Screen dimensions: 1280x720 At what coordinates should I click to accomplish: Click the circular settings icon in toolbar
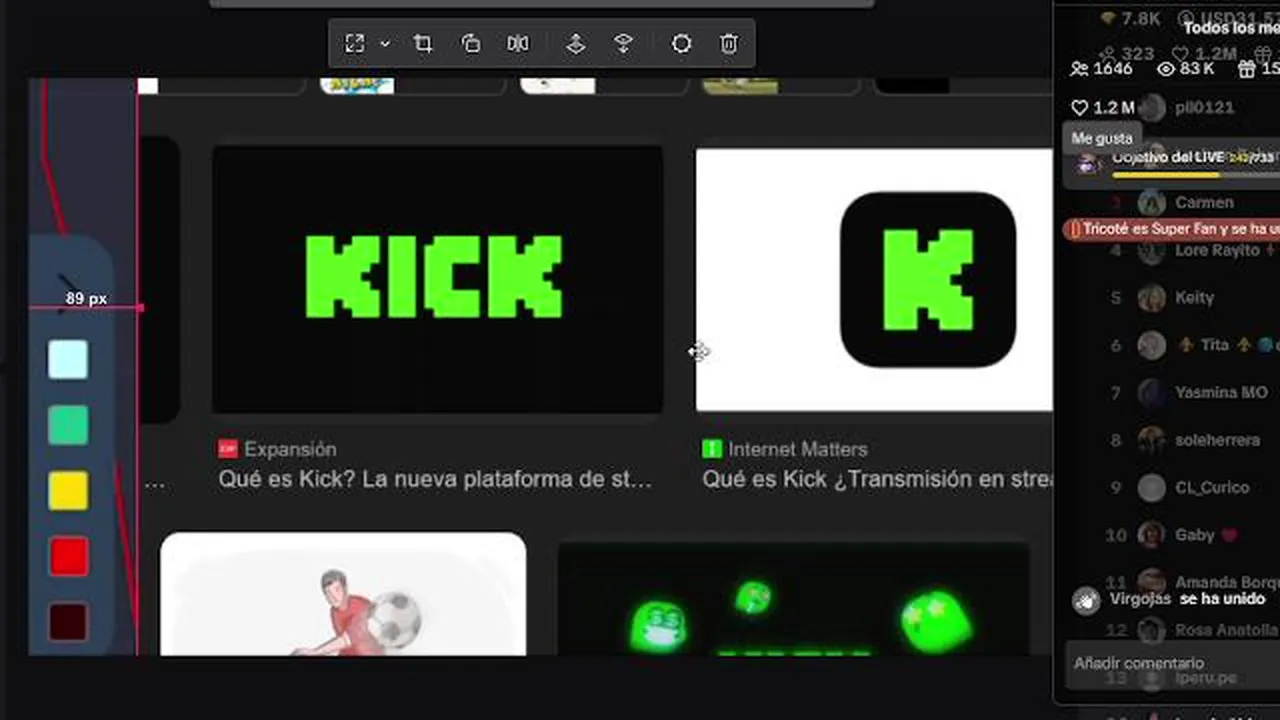(681, 44)
